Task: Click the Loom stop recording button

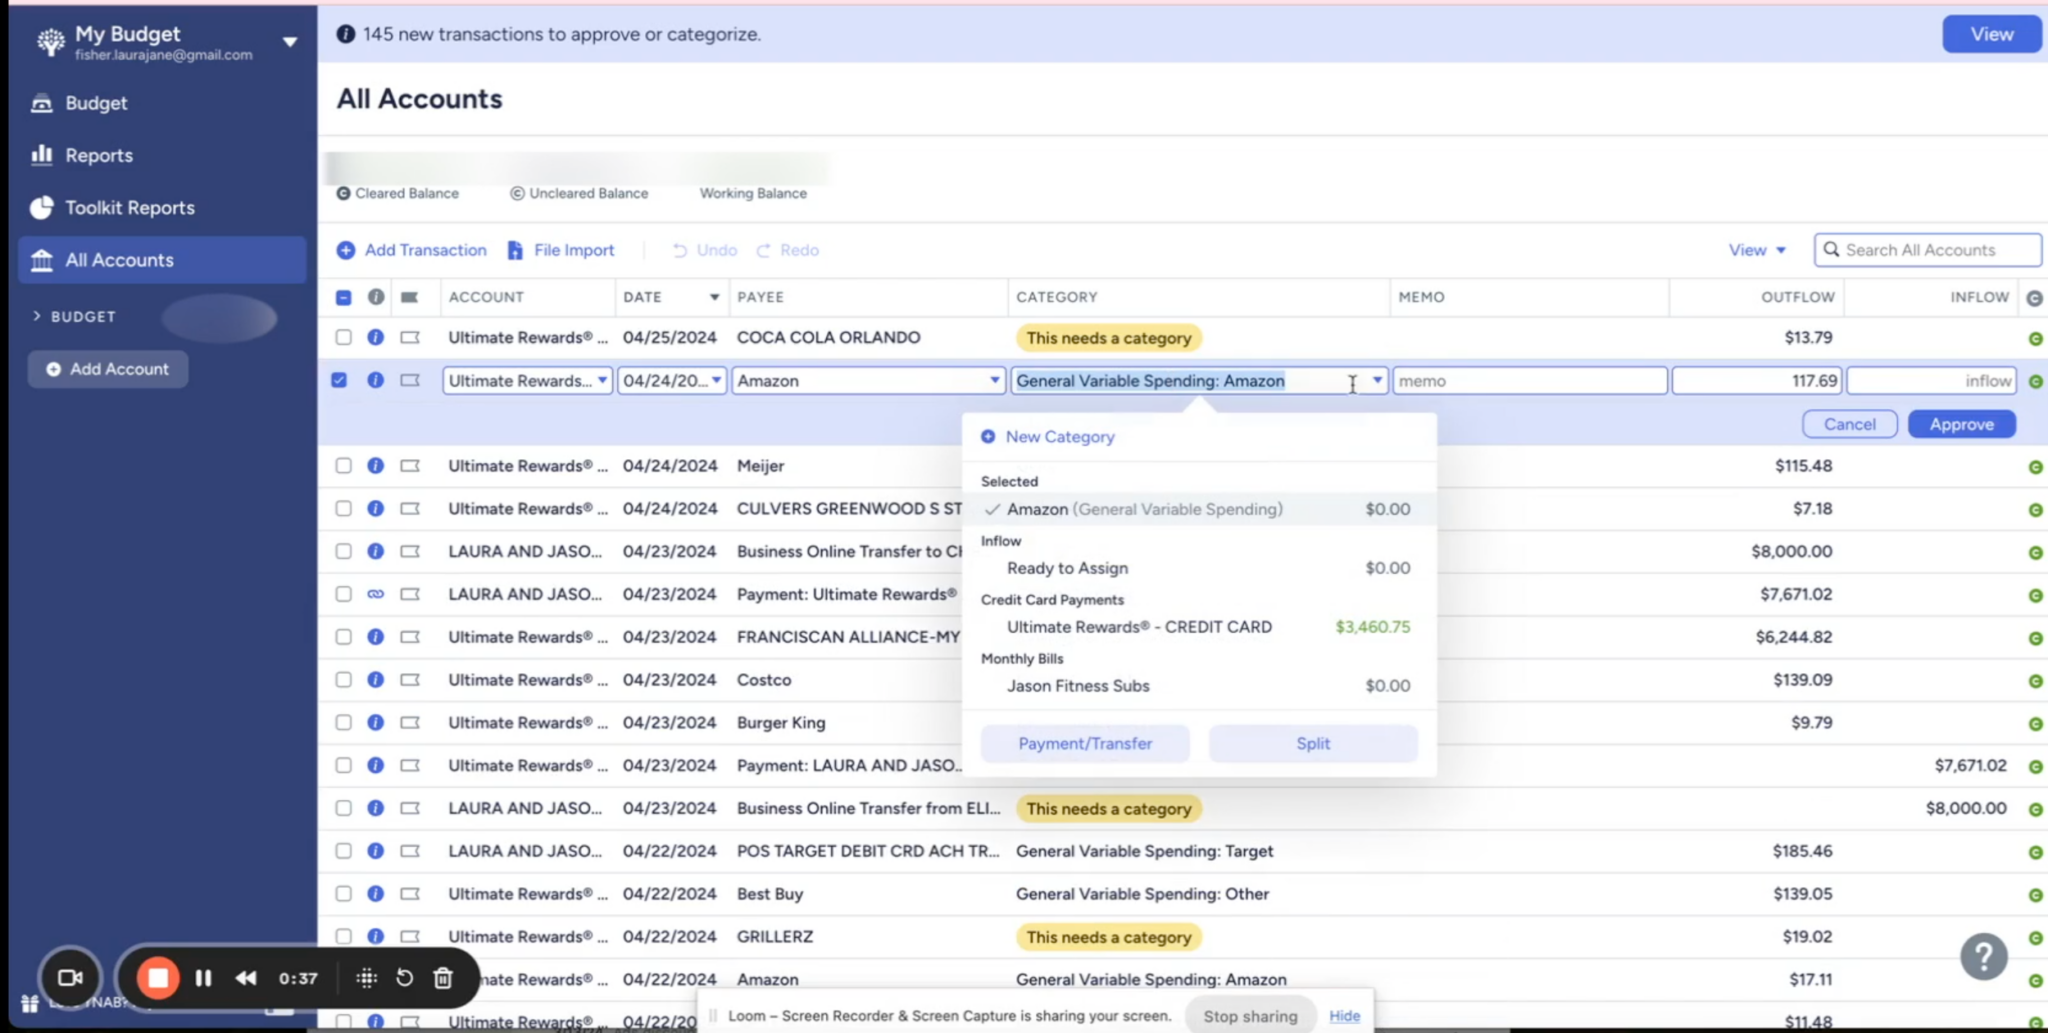Action: (x=158, y=978)
